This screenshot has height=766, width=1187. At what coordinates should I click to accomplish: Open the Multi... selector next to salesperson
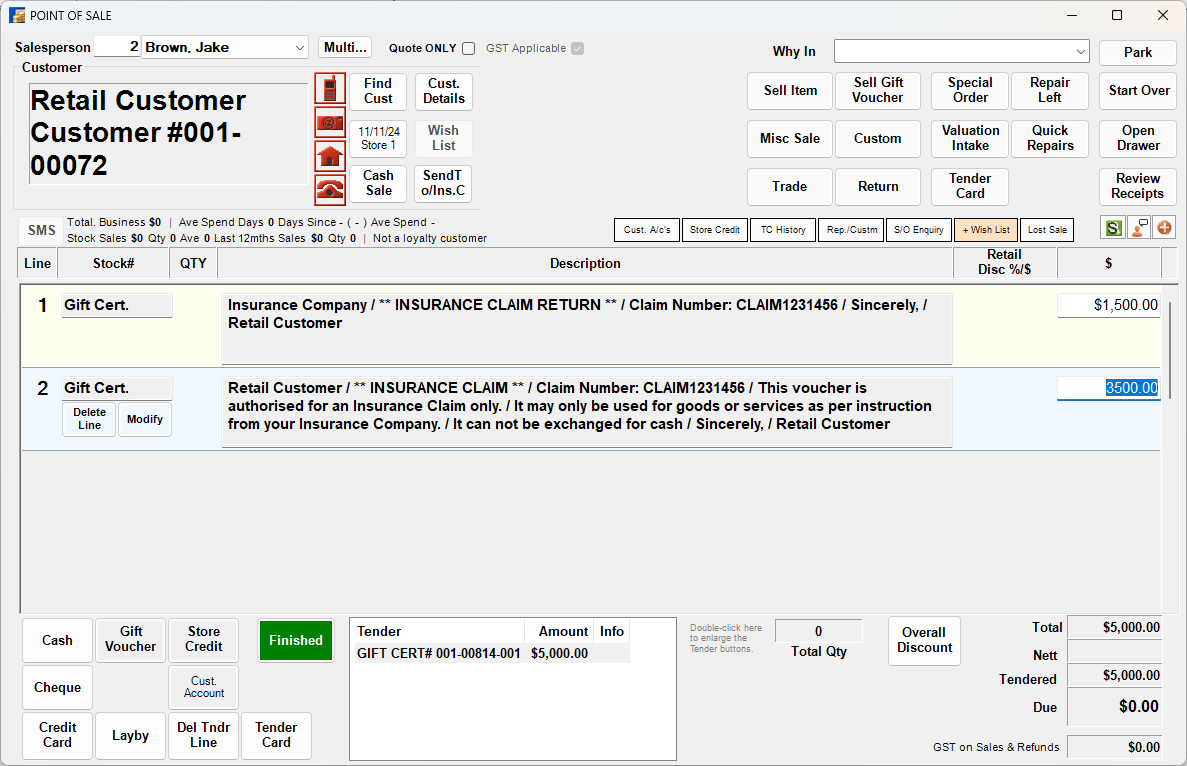344,46
